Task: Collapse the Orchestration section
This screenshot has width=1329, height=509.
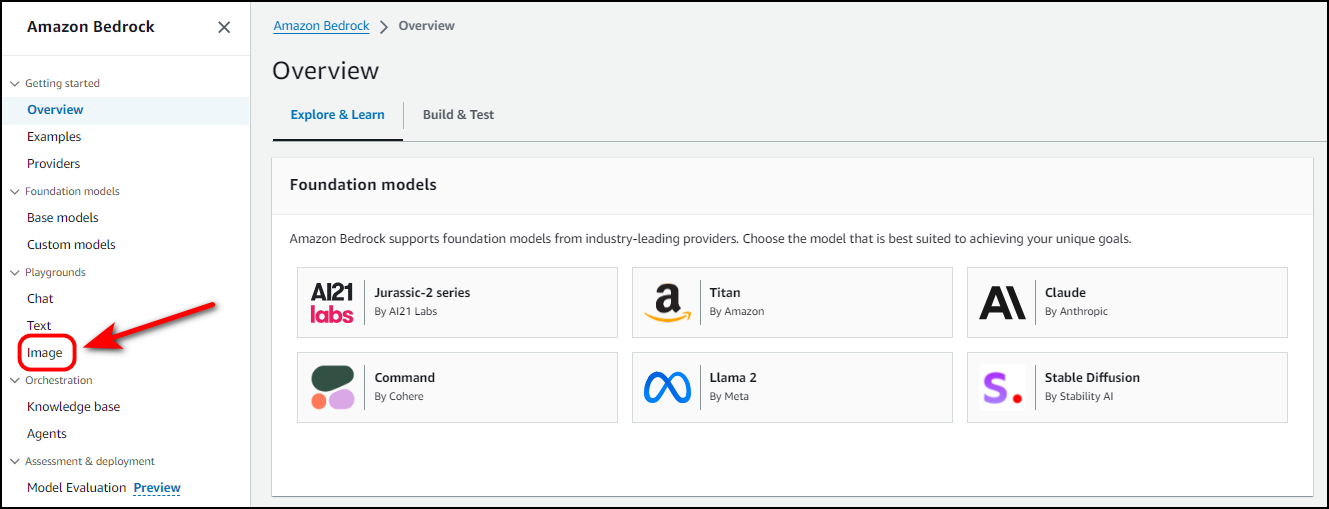Action: tap(15, 380)
